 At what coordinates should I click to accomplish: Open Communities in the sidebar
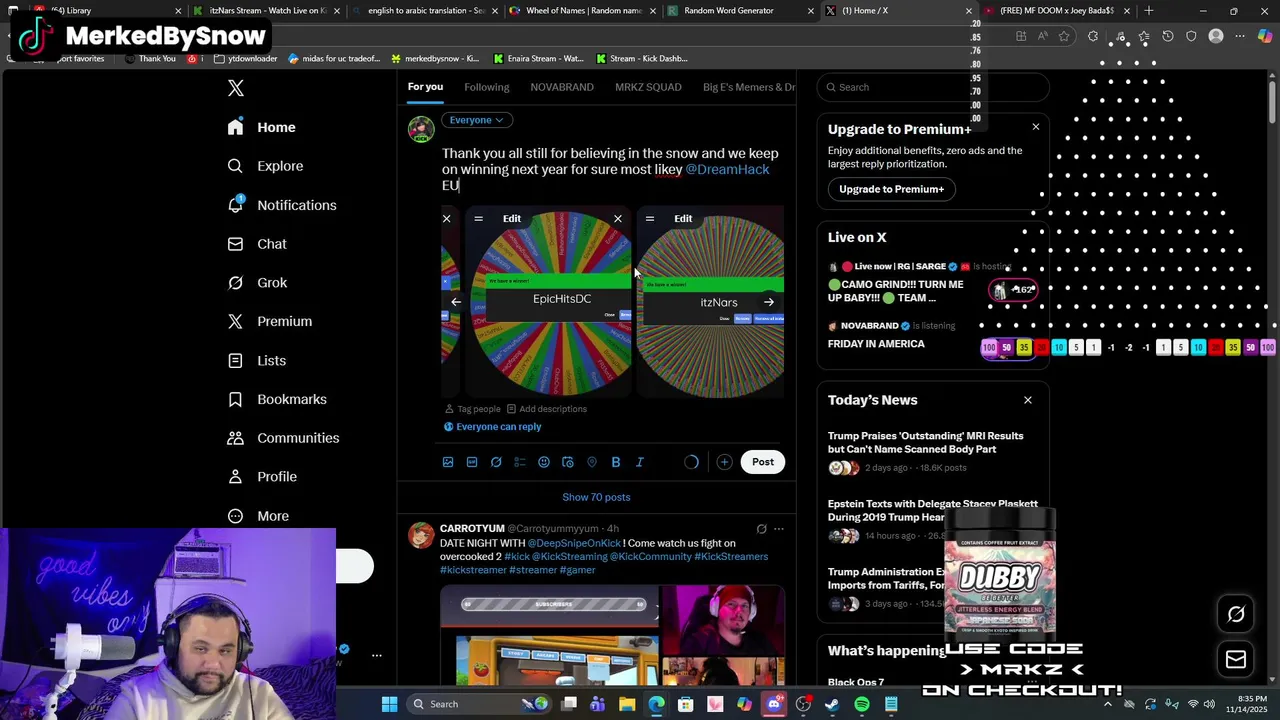283,438
